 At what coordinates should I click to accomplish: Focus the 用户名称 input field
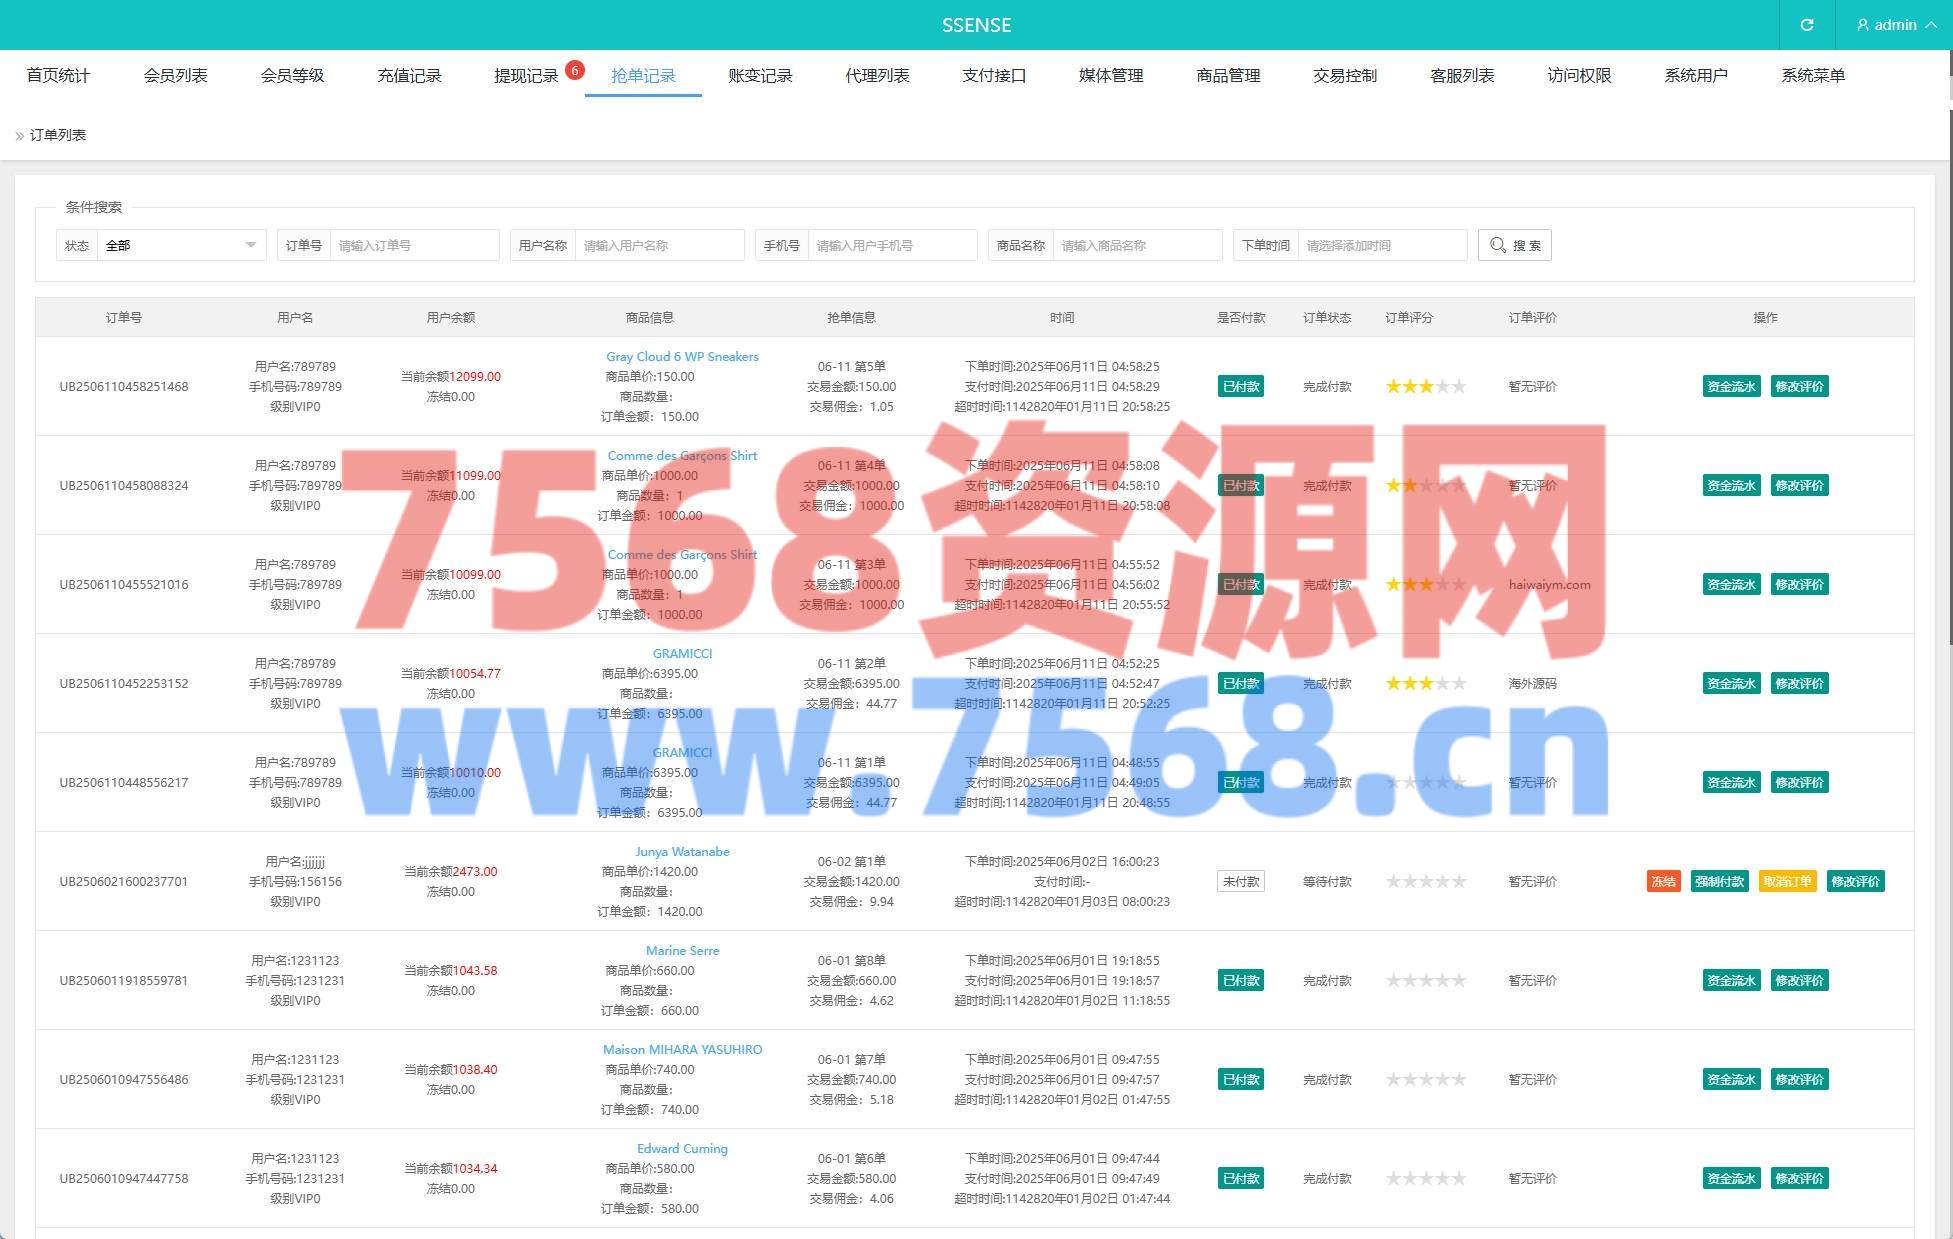659,245
